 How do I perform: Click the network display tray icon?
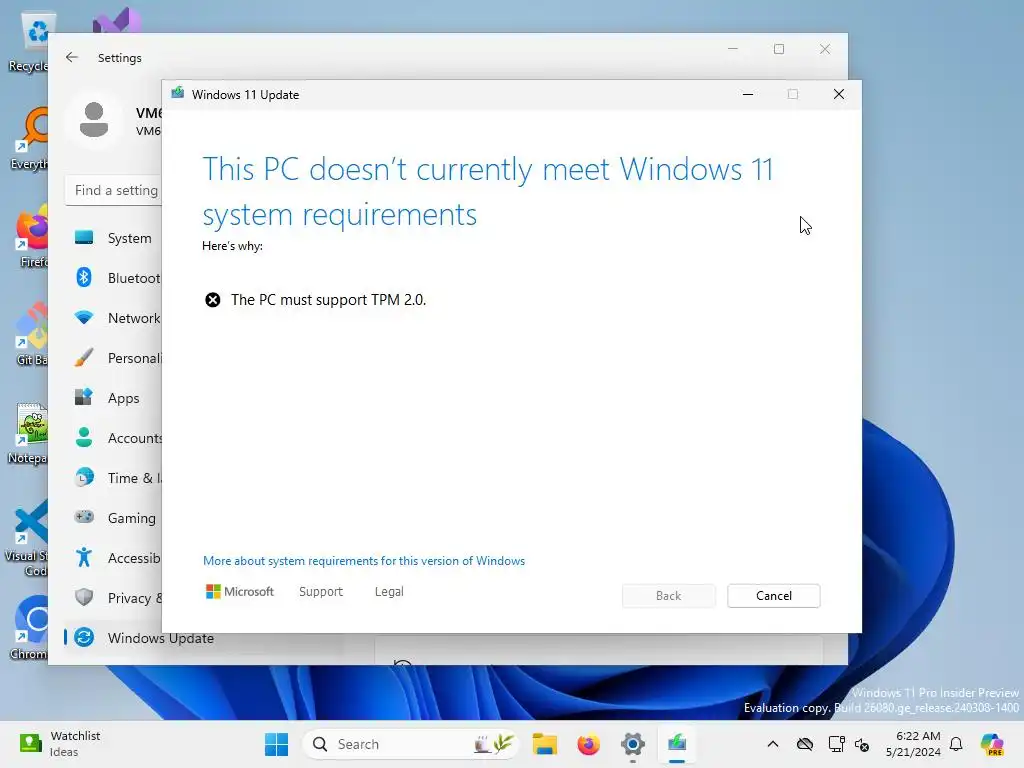tap(836, 744)
